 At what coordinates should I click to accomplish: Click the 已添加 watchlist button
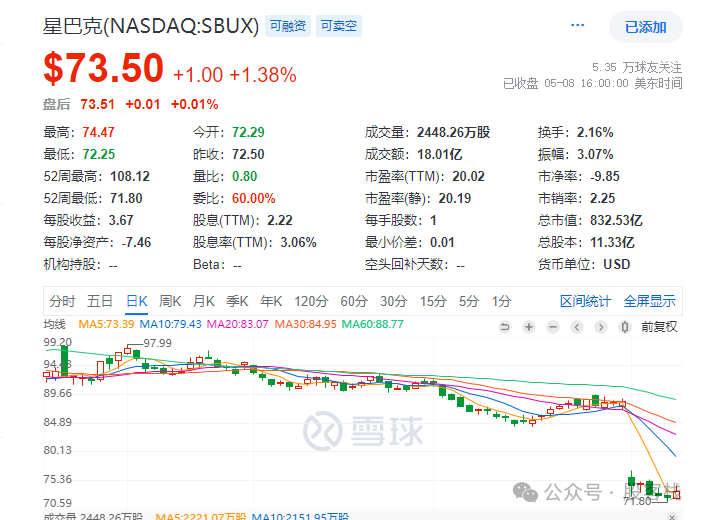[x=646, y=27]
